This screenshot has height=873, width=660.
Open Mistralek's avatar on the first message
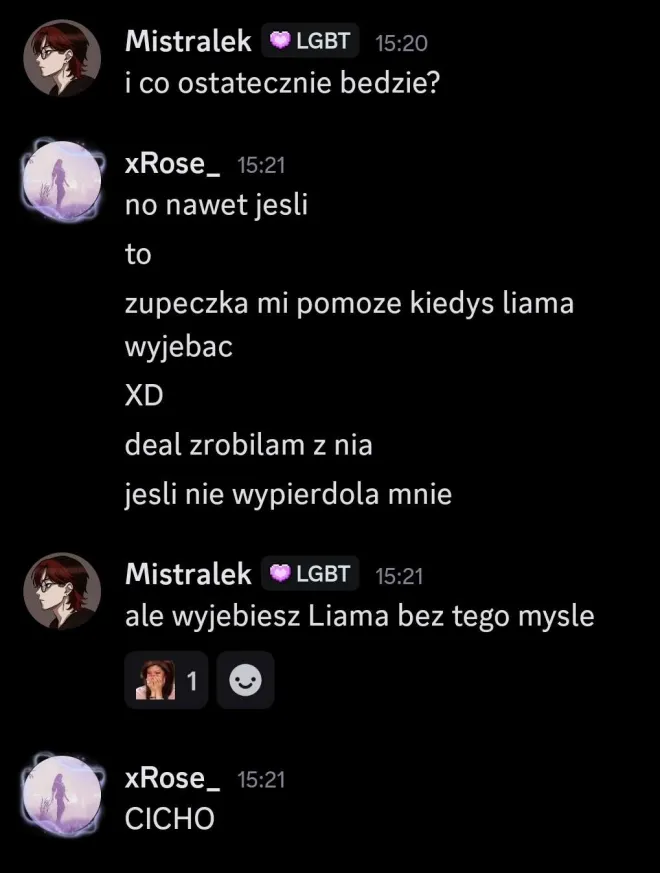tap(62, 59)
